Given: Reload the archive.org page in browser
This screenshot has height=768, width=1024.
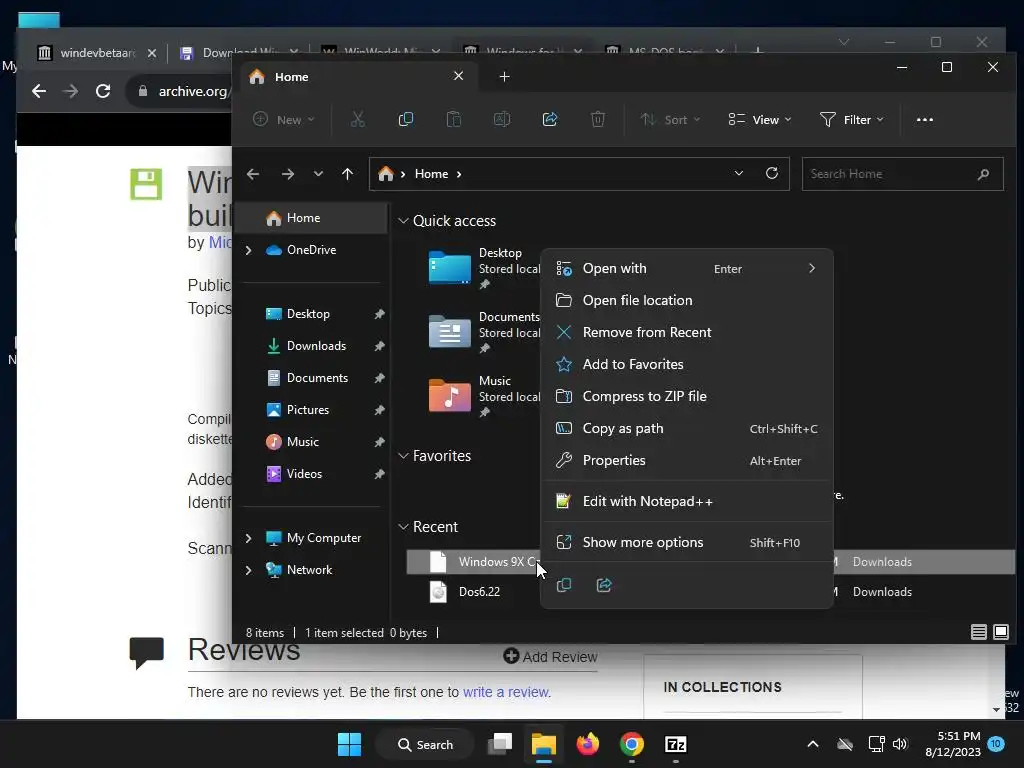Looking at the screenshot, I should pos(103,91).
